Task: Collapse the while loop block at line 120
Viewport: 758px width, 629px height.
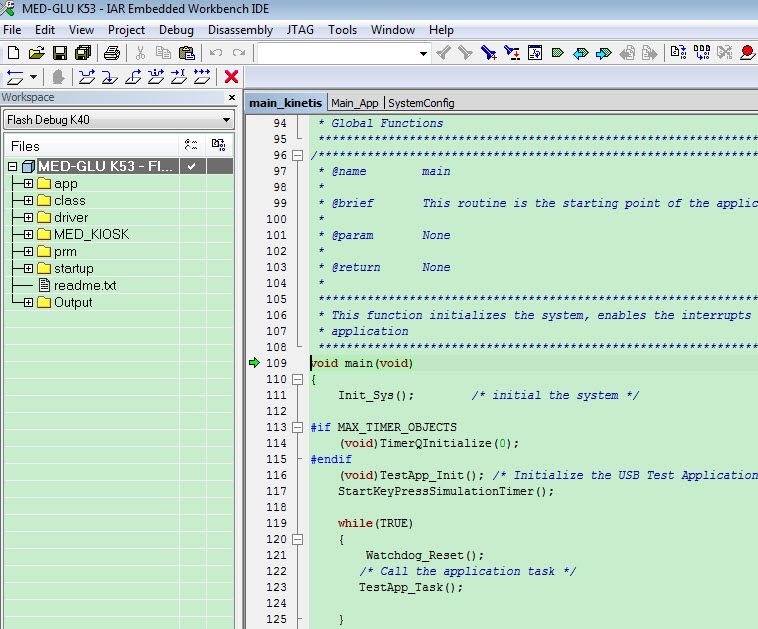Action: click(298, 539)
